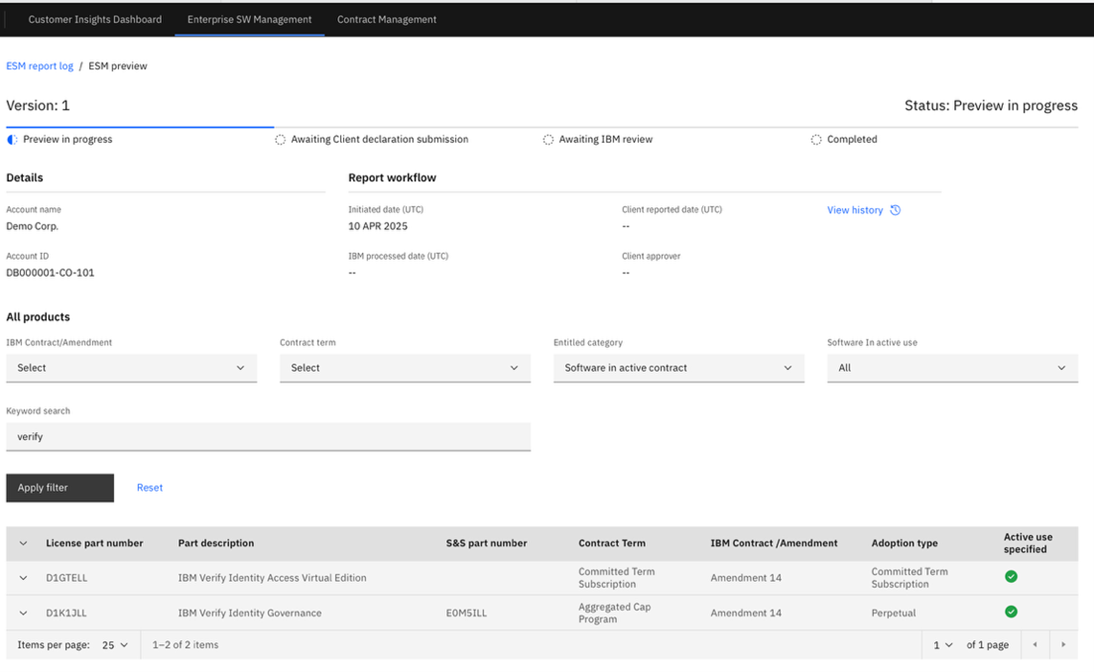Viewport: 1094px width, 672px height.
Task: Click the 1–2 of 2 items text
Action: pyautogui.click(x=185, y=645)
